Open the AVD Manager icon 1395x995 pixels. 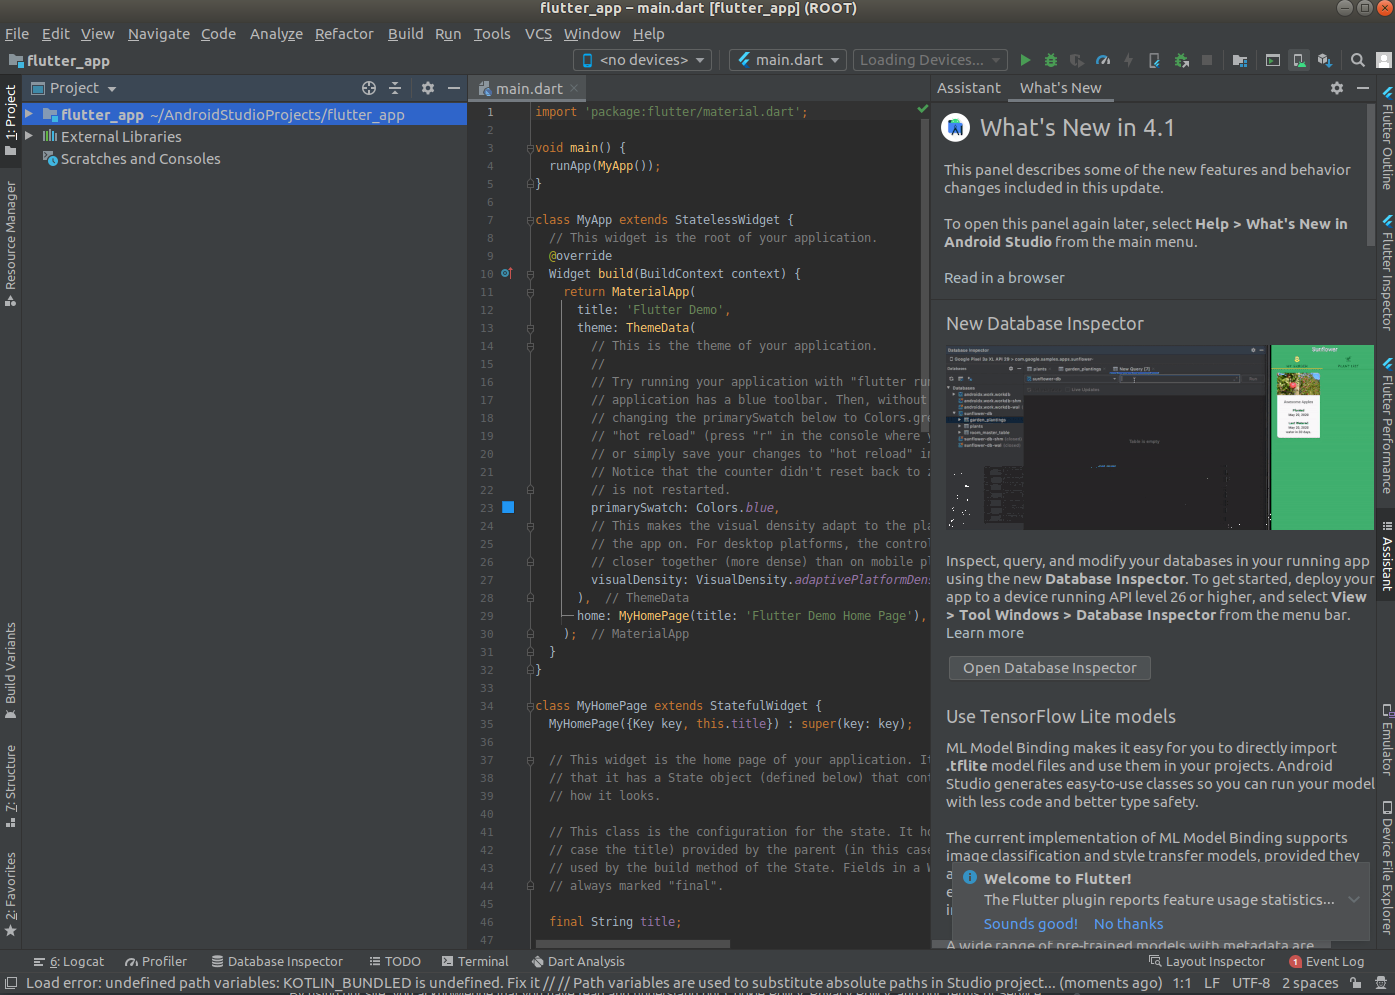tap(1299, 60)
